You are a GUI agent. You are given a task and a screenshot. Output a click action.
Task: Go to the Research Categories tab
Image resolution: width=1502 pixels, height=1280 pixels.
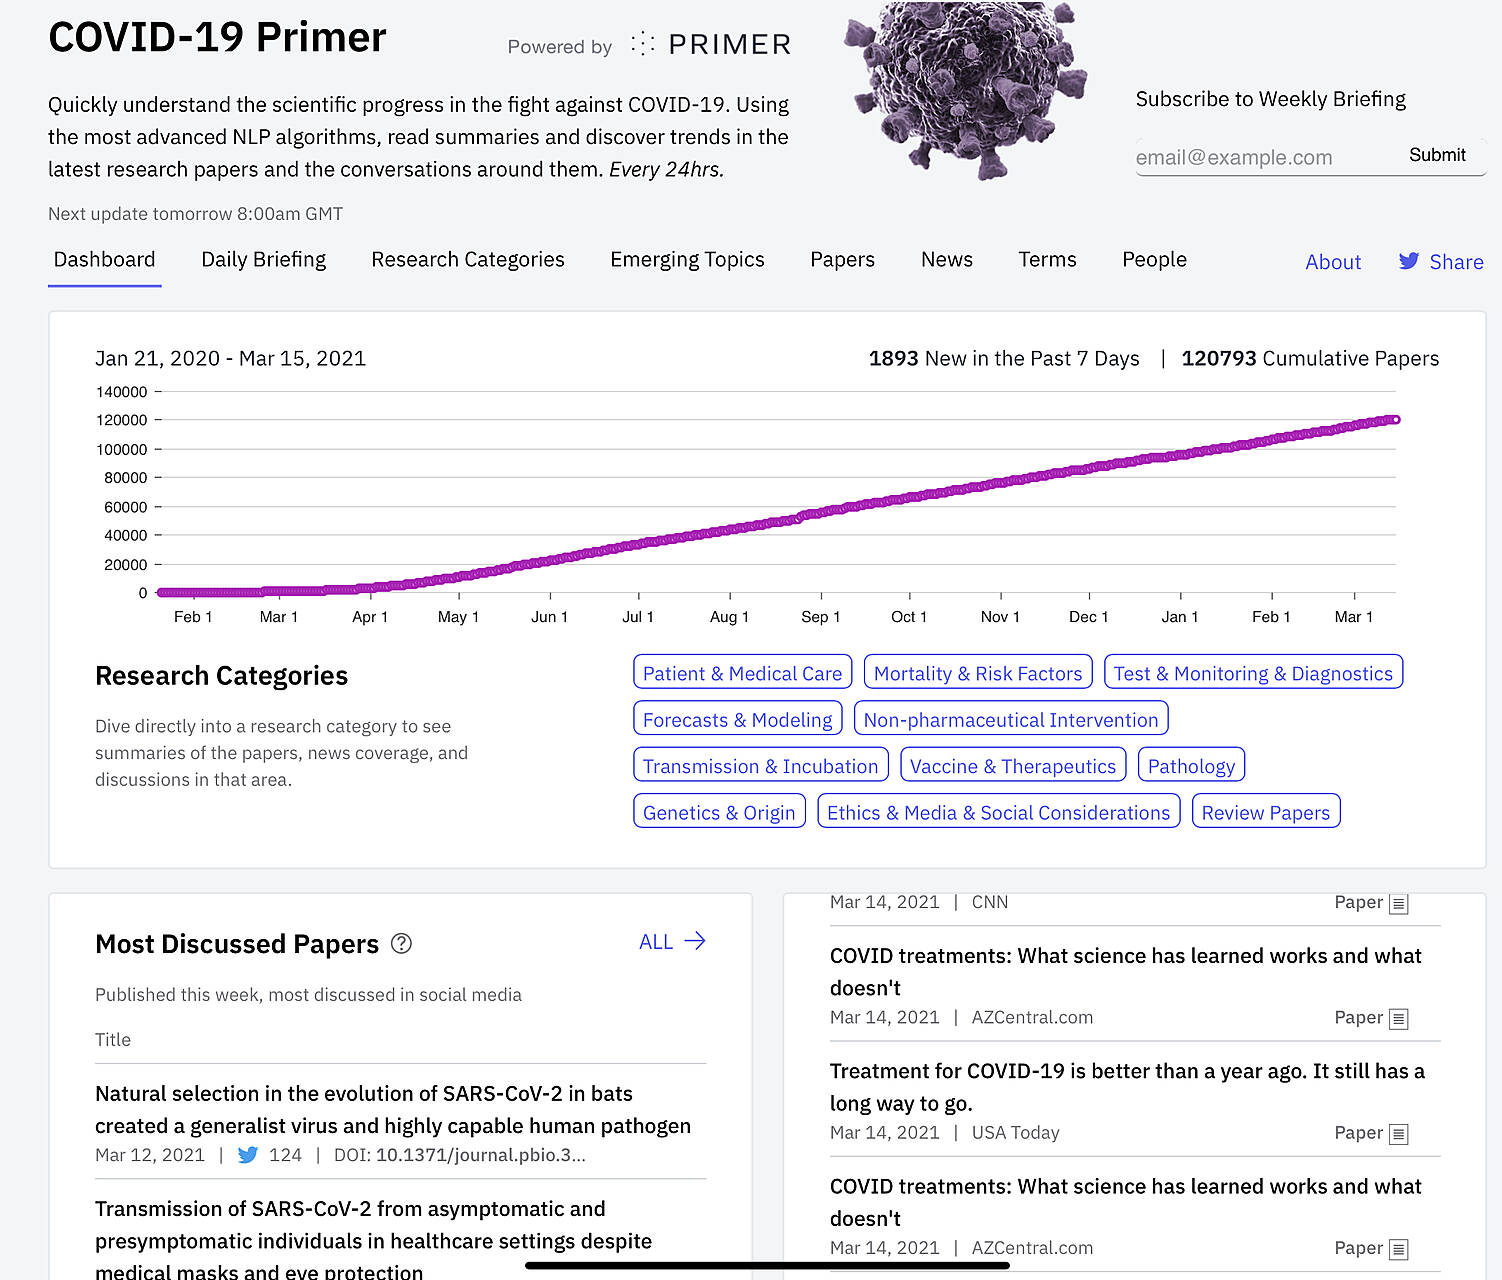[x=468, y=260]
